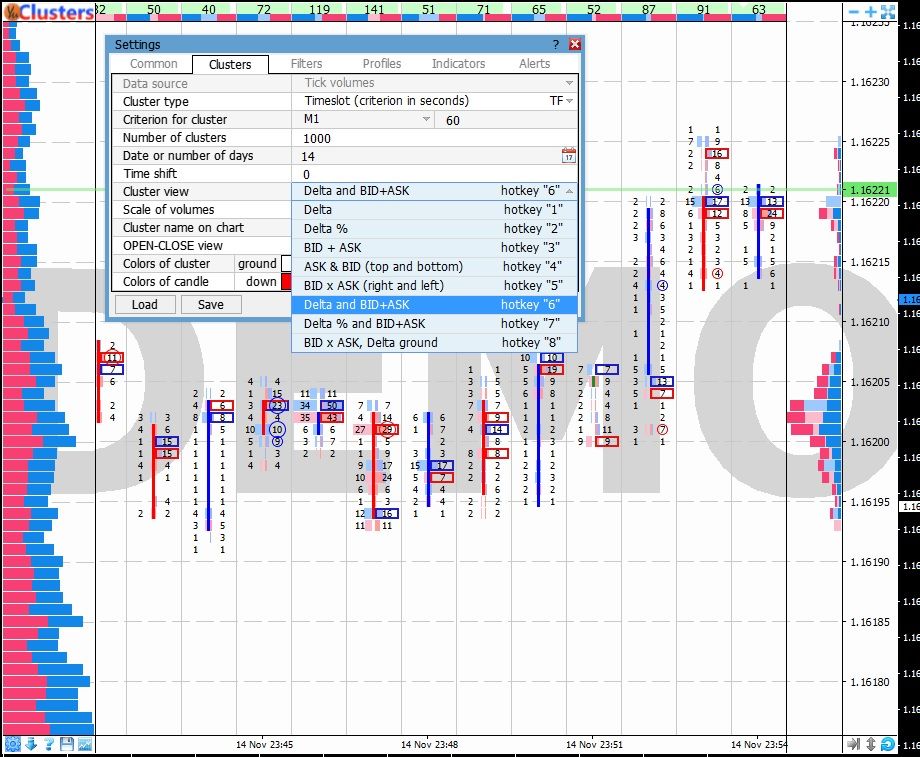
Task: Click the blue circular refresh icon
Action: 888,744
